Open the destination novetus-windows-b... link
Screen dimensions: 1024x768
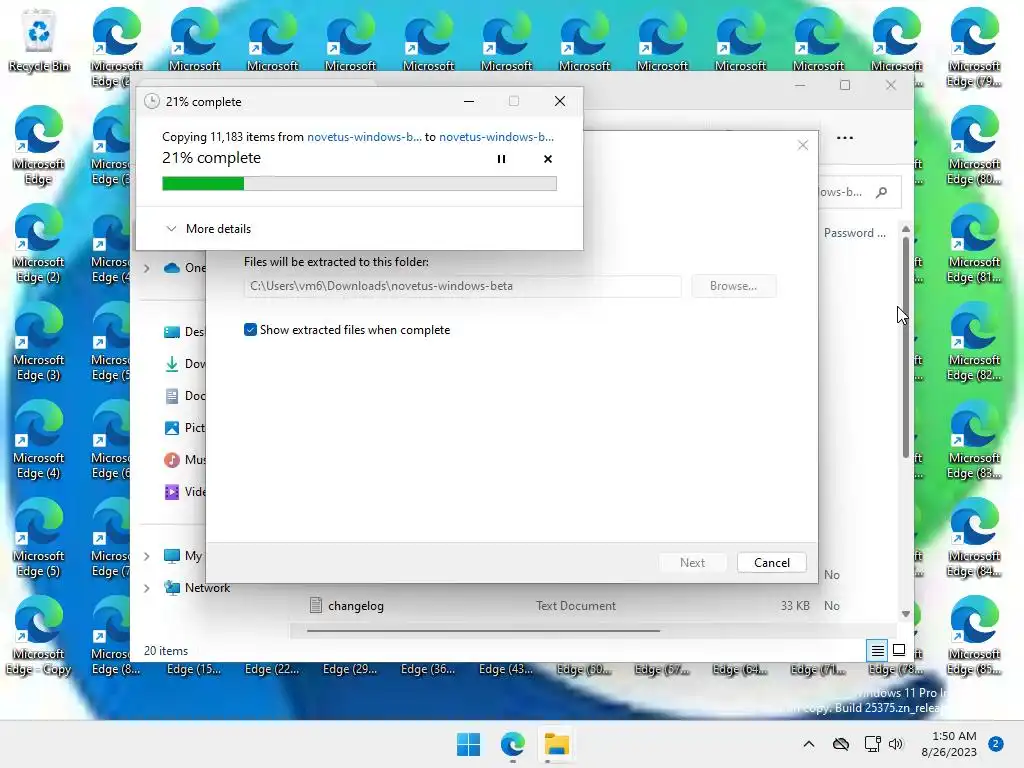pos(496,136)
